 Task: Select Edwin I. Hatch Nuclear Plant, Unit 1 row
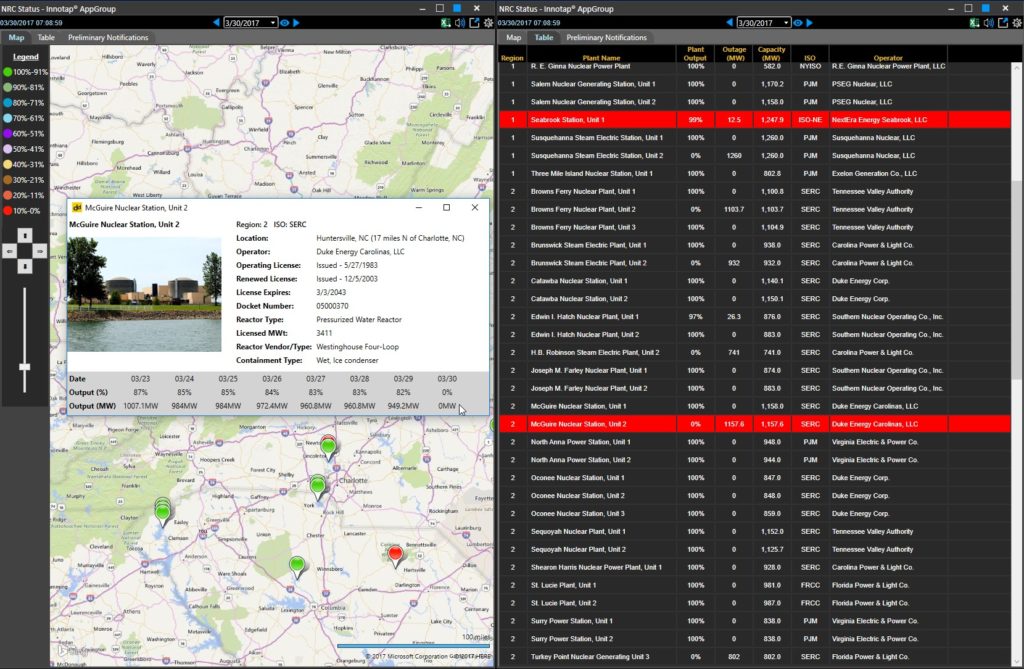coord(755,316)
